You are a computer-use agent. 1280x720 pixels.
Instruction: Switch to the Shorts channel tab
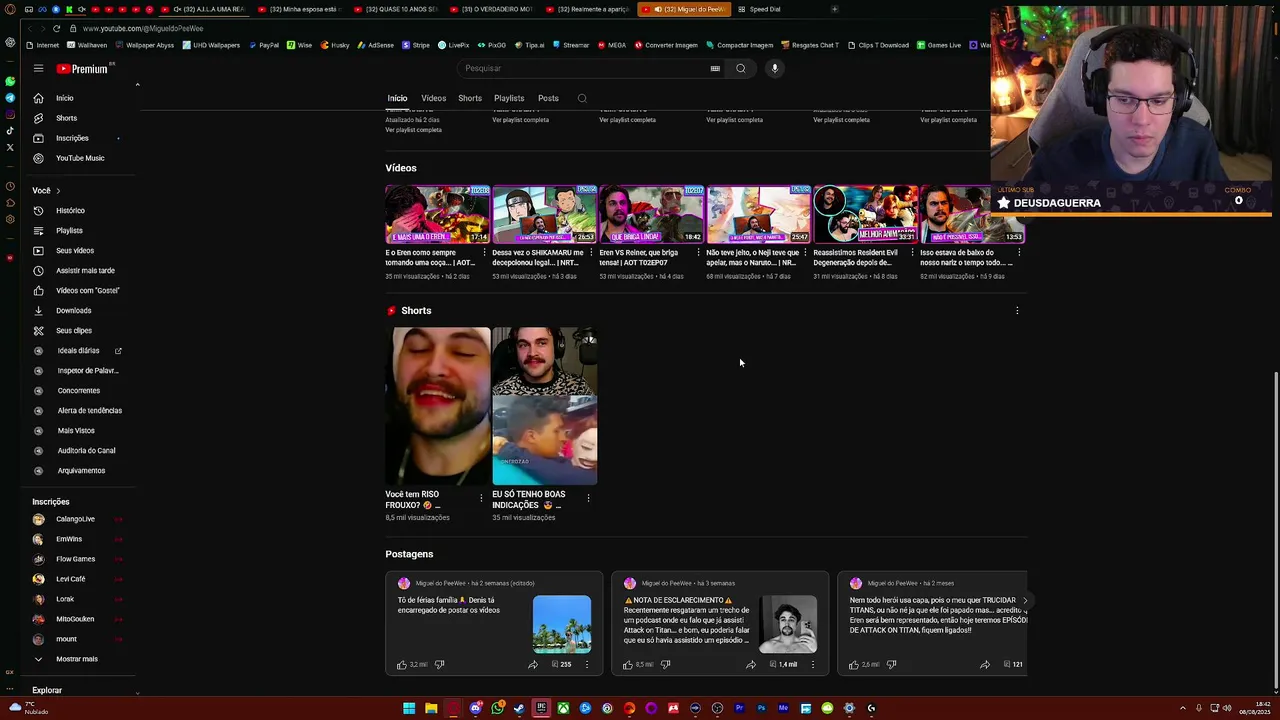470,98
